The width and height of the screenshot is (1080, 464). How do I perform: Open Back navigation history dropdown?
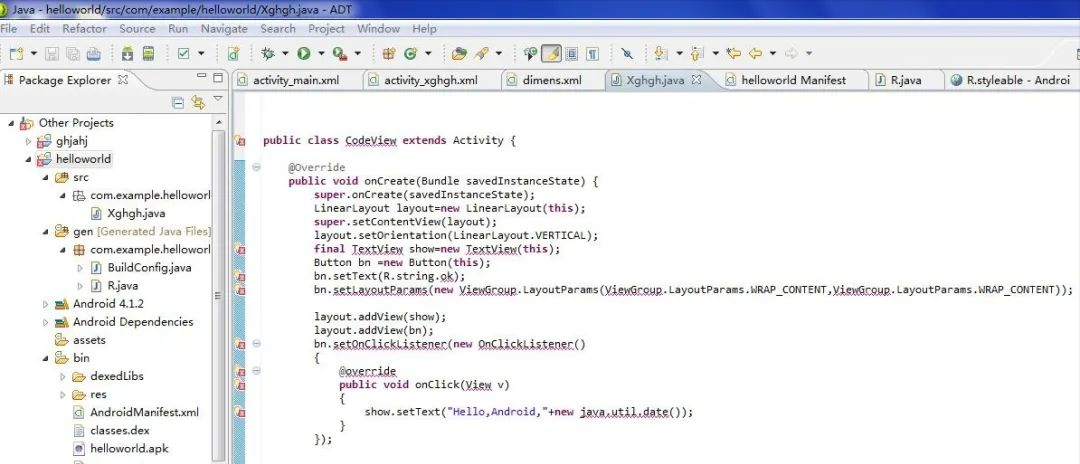coord(773,53)
